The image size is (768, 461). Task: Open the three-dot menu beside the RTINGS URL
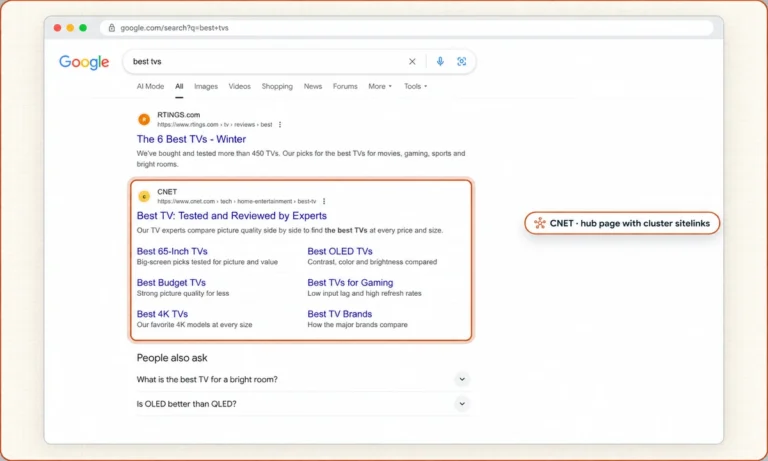click(x=280, y=124)
